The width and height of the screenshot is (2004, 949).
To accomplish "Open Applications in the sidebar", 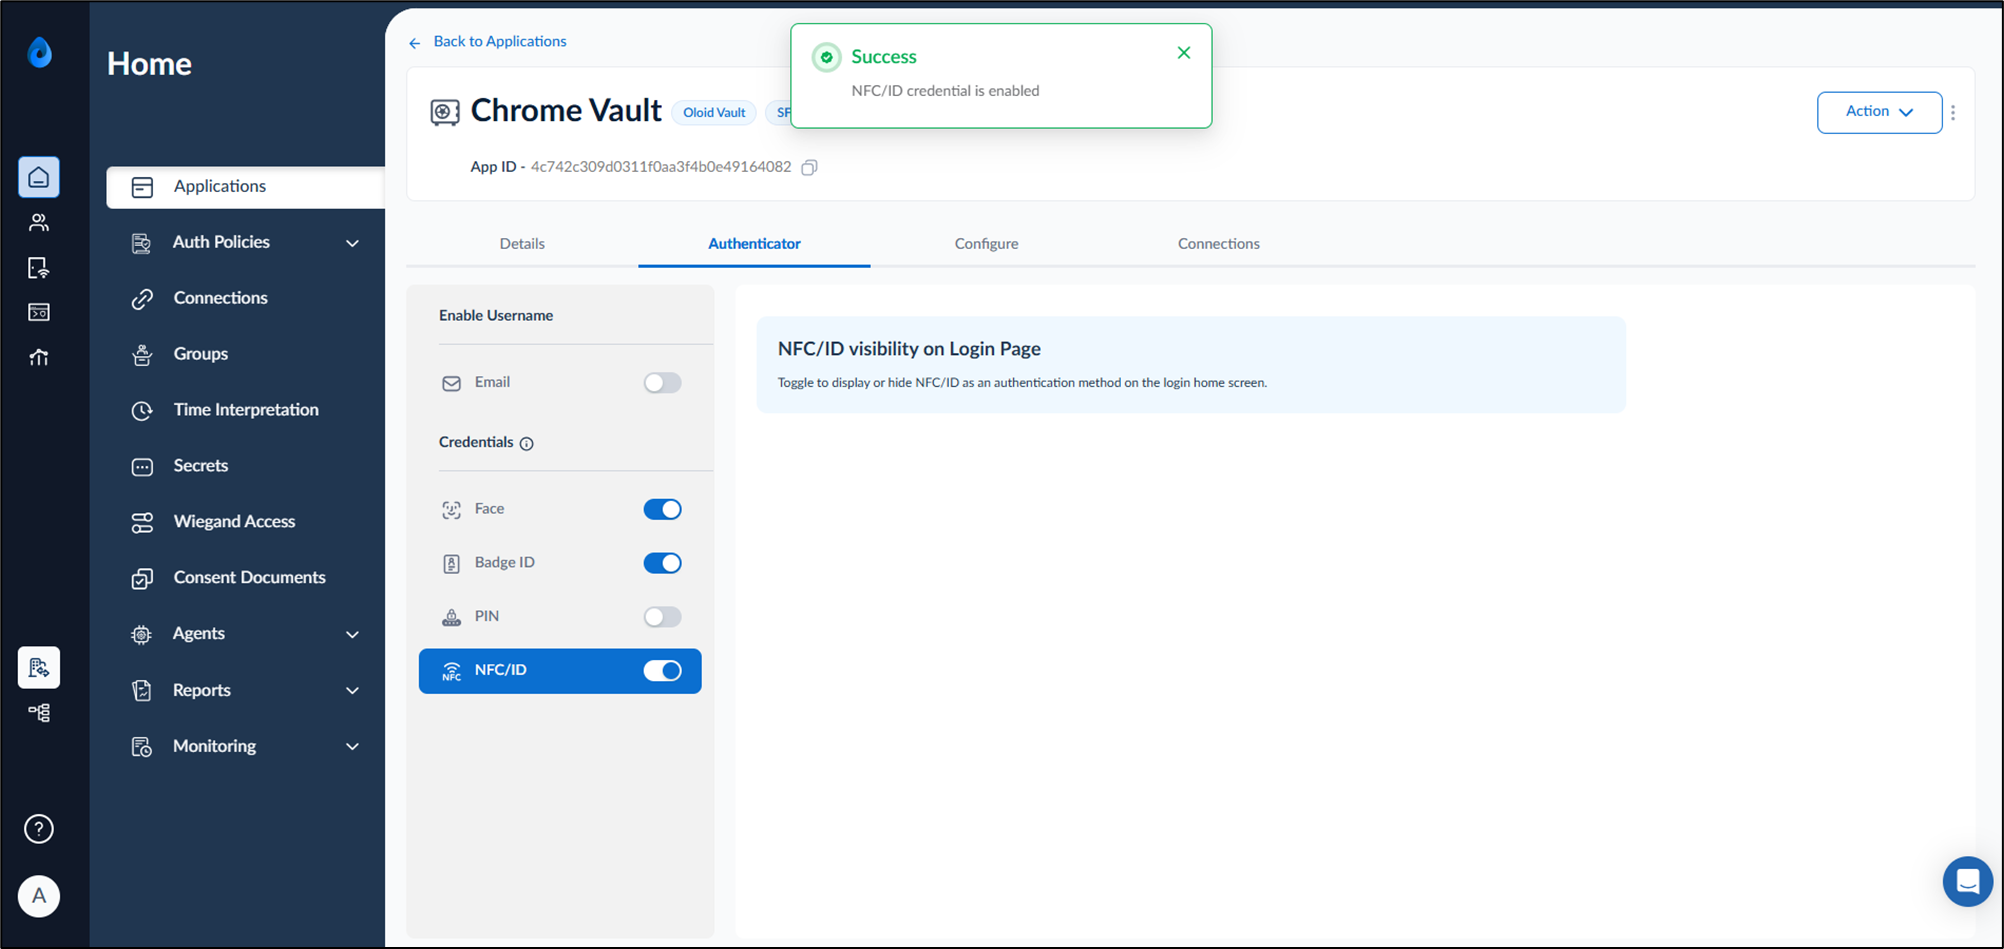I will pos(246,187).
